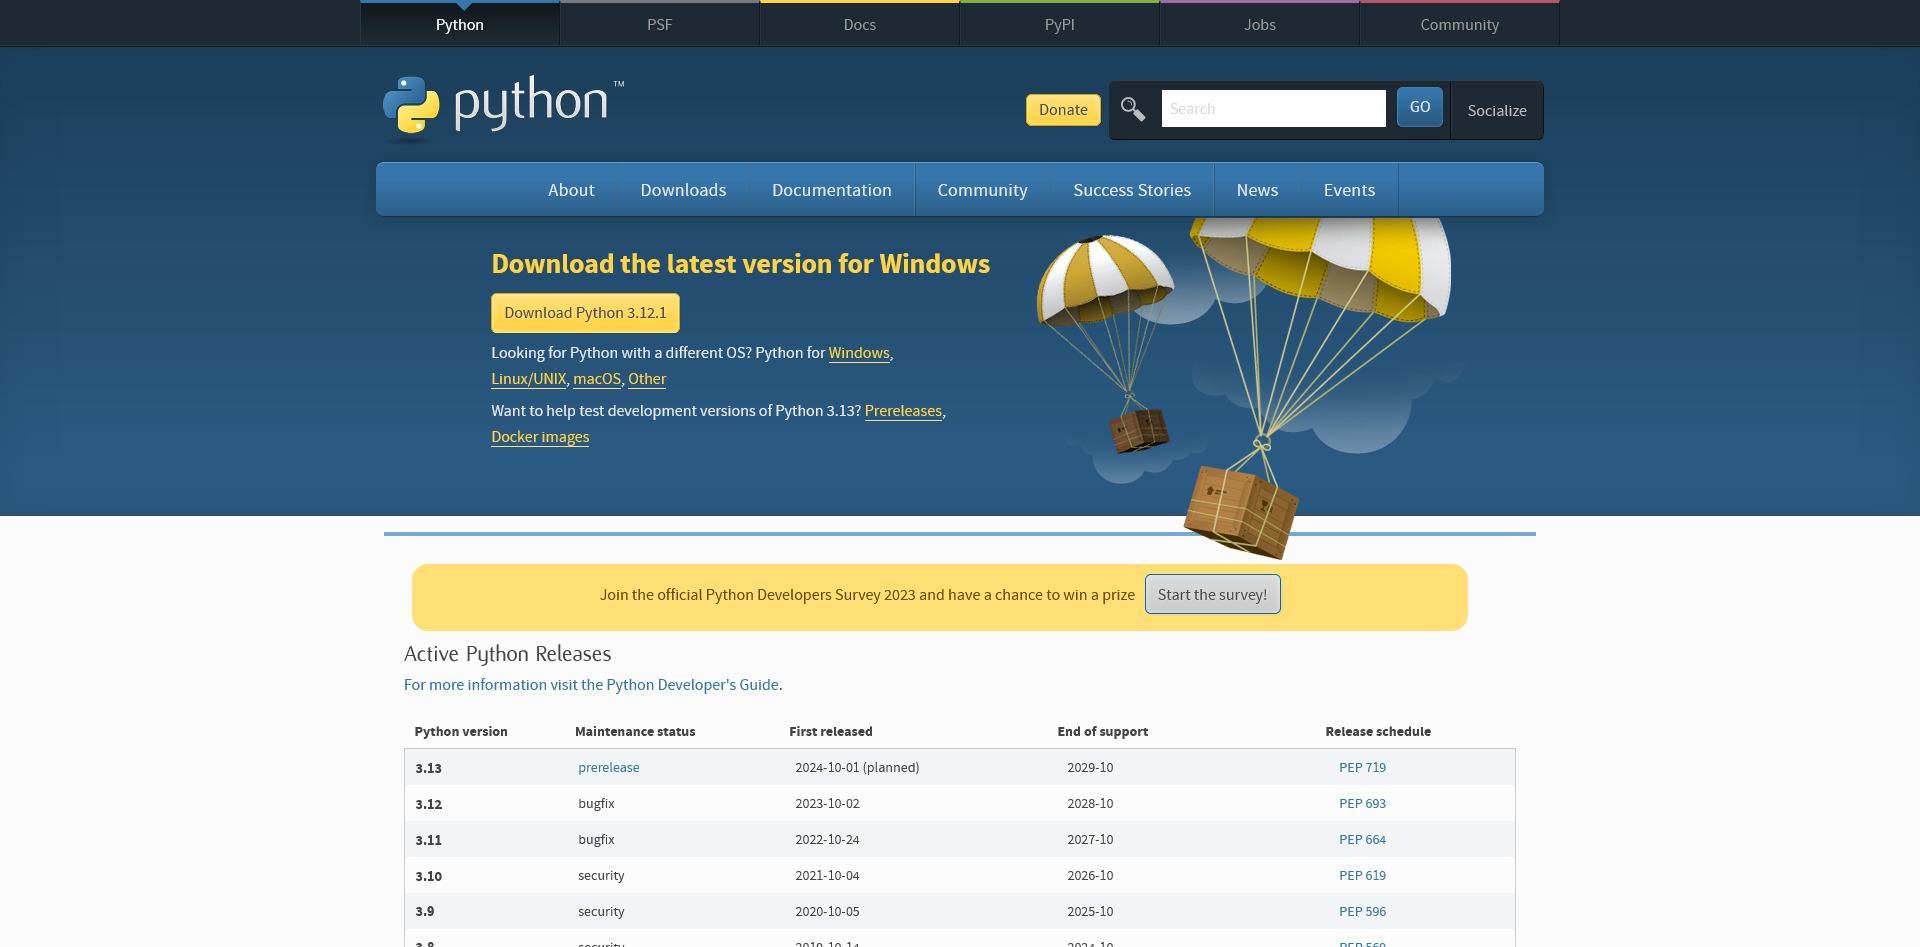Click the Release schedule column header
This screenshot has height=947, width=1920.
point(1378,732)
